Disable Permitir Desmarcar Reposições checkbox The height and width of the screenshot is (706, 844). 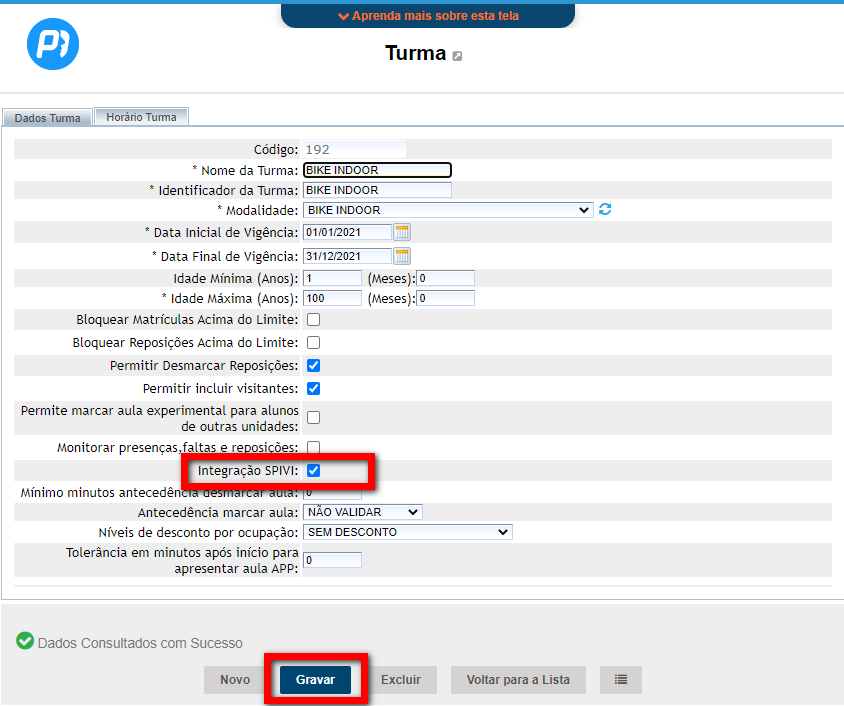click(x=313, y=366)
